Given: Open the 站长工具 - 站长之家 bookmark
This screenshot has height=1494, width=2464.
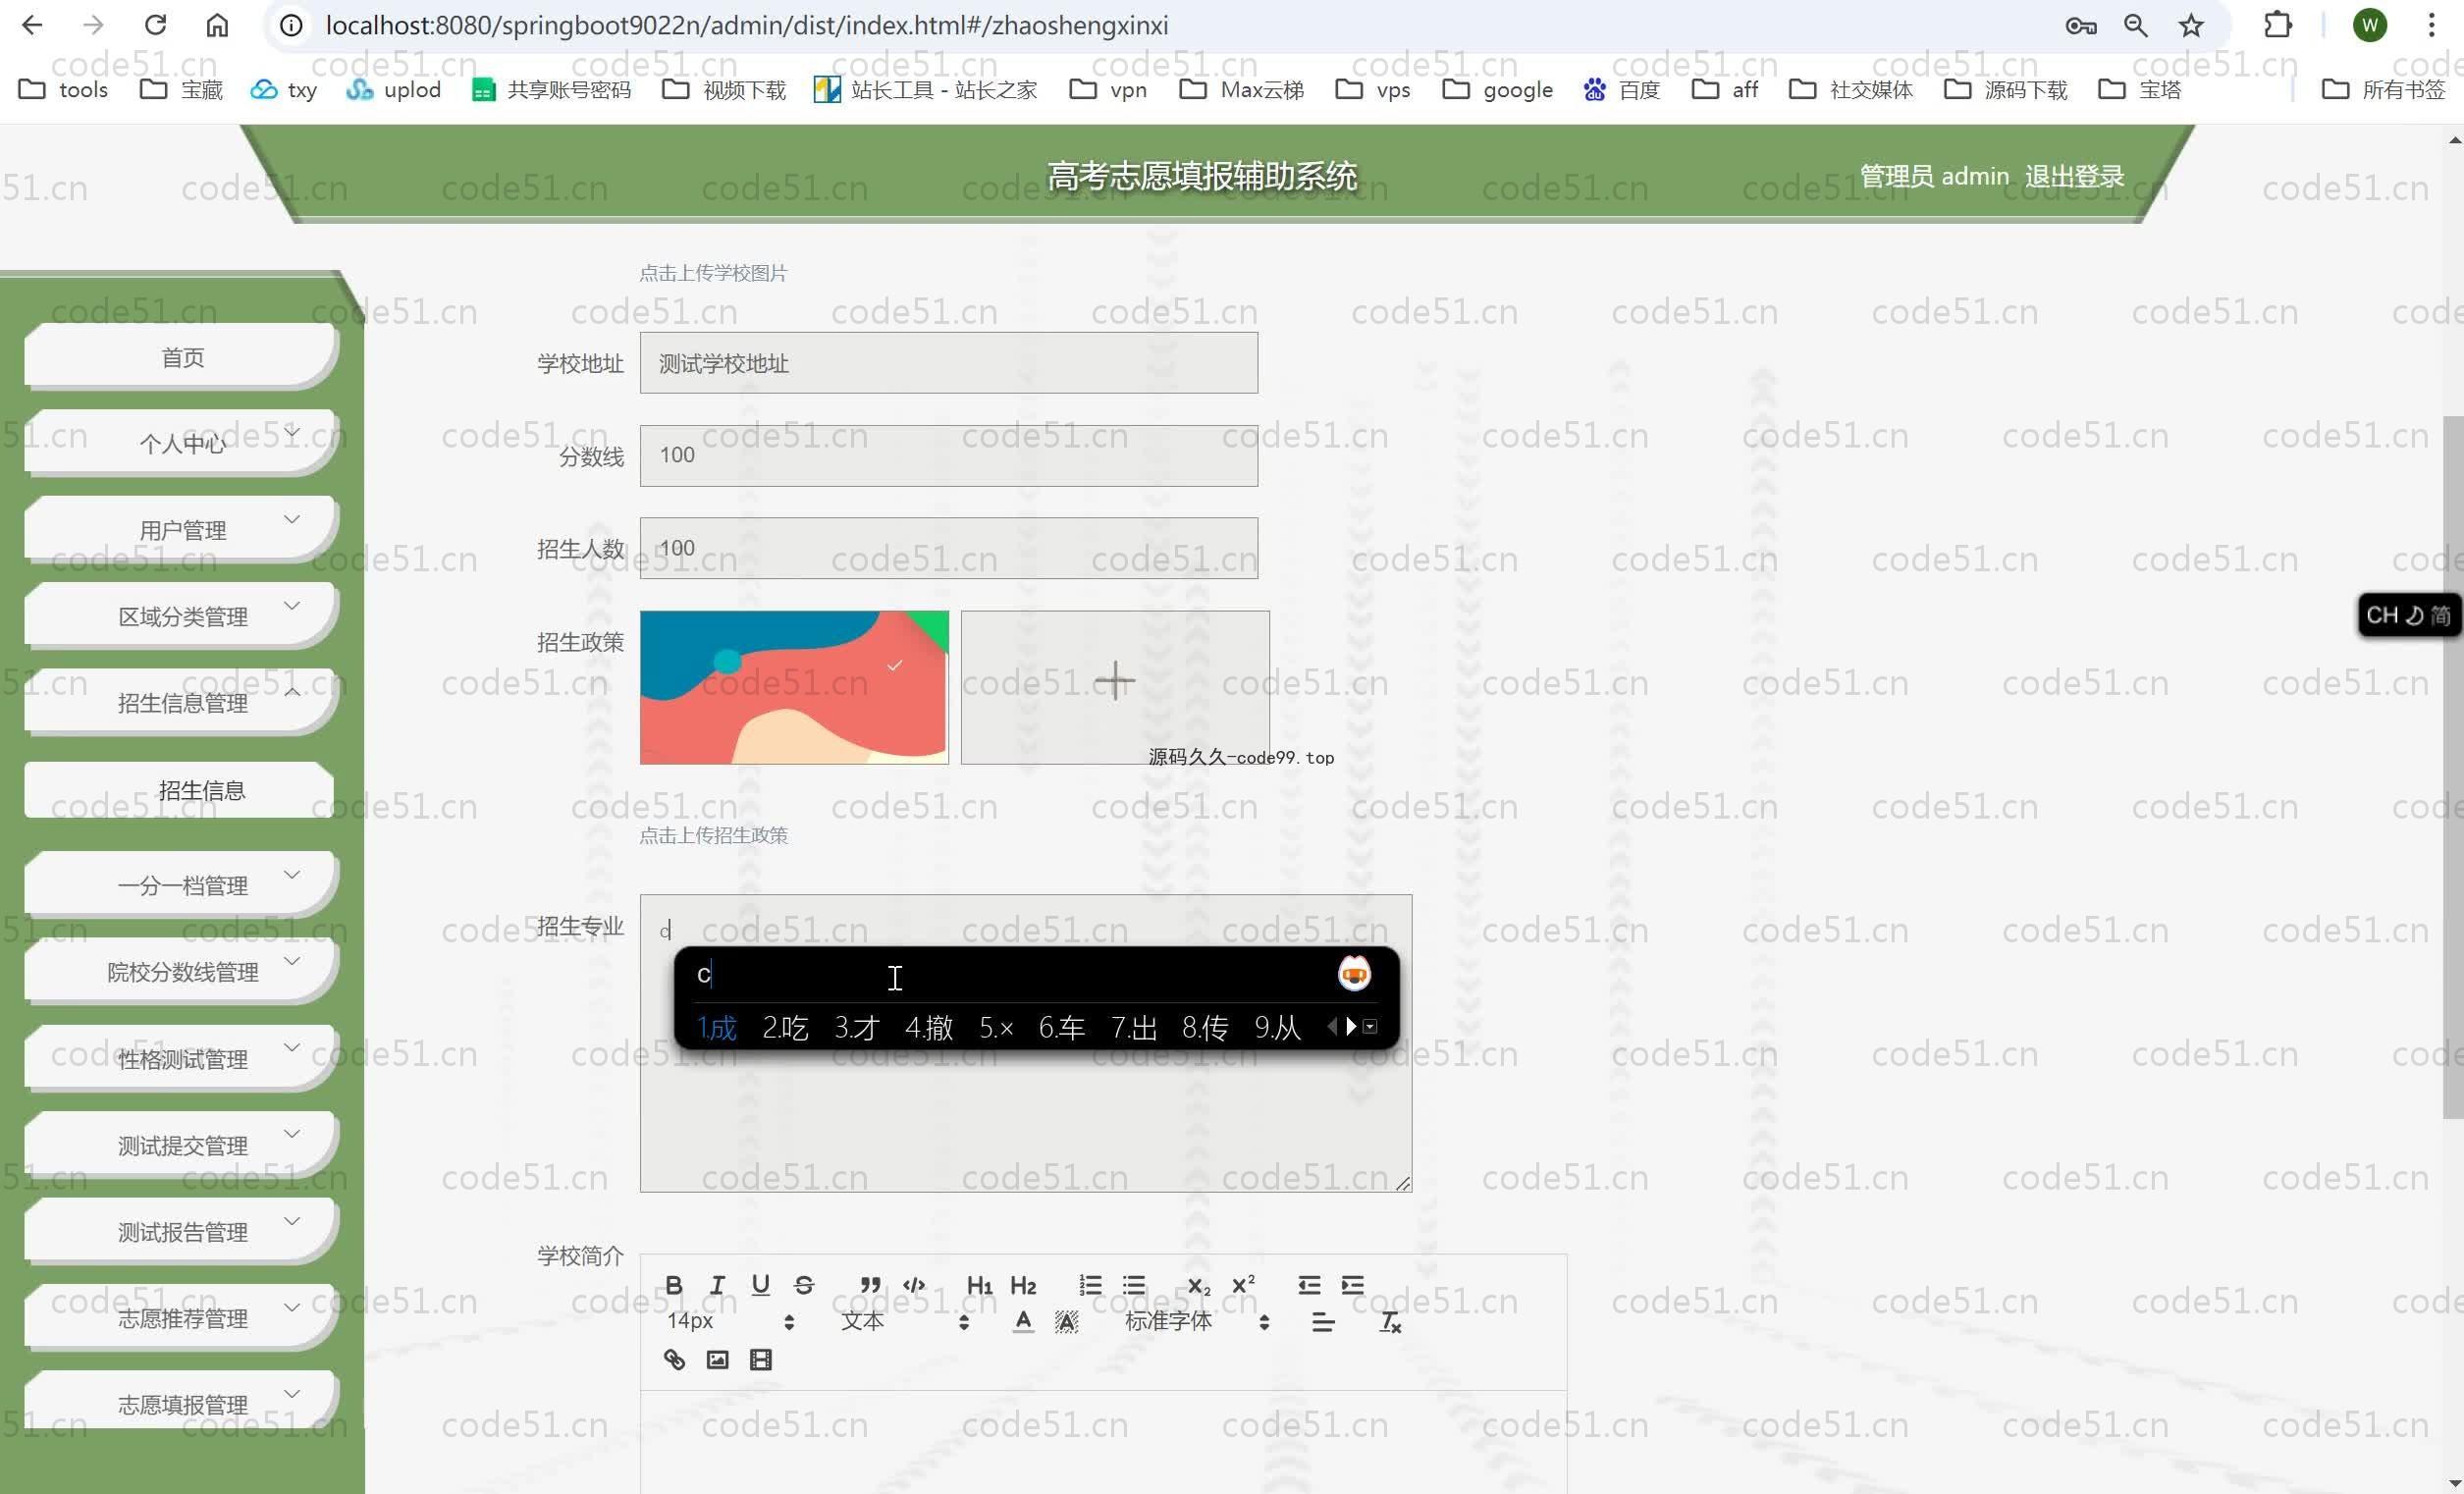Looking at the screenshot, I should tap(925, 90).
